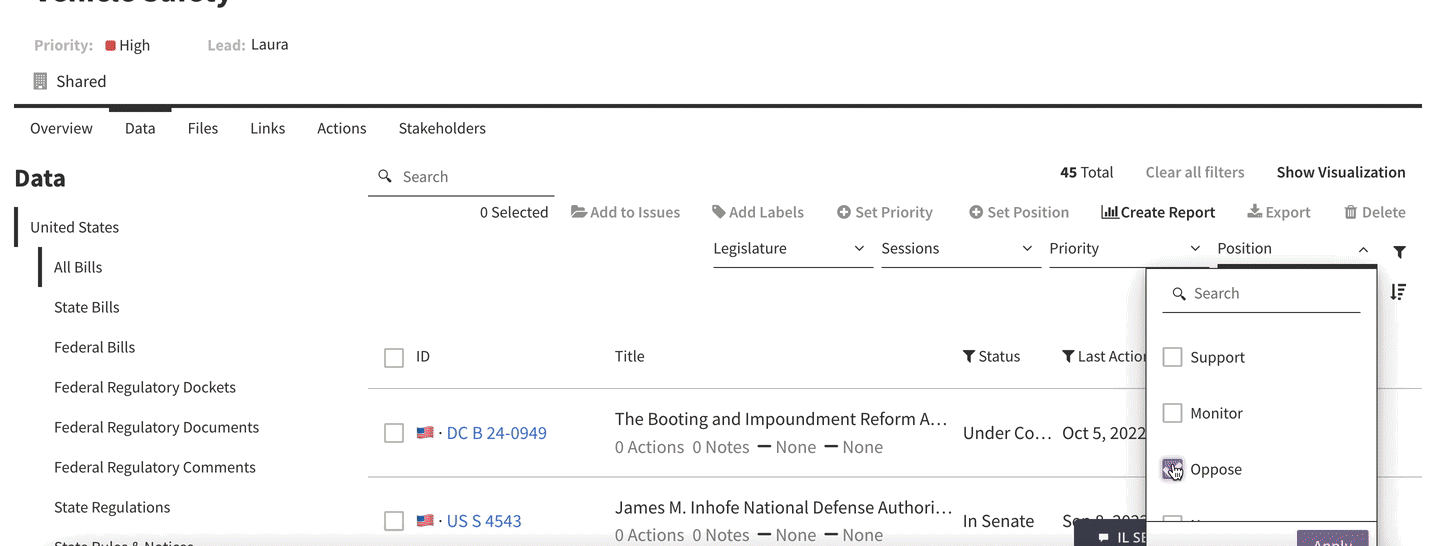Viewport: 1432px width, 546px height.
Task: Click the Export download icon
Action: click(x=1254, y=212)
